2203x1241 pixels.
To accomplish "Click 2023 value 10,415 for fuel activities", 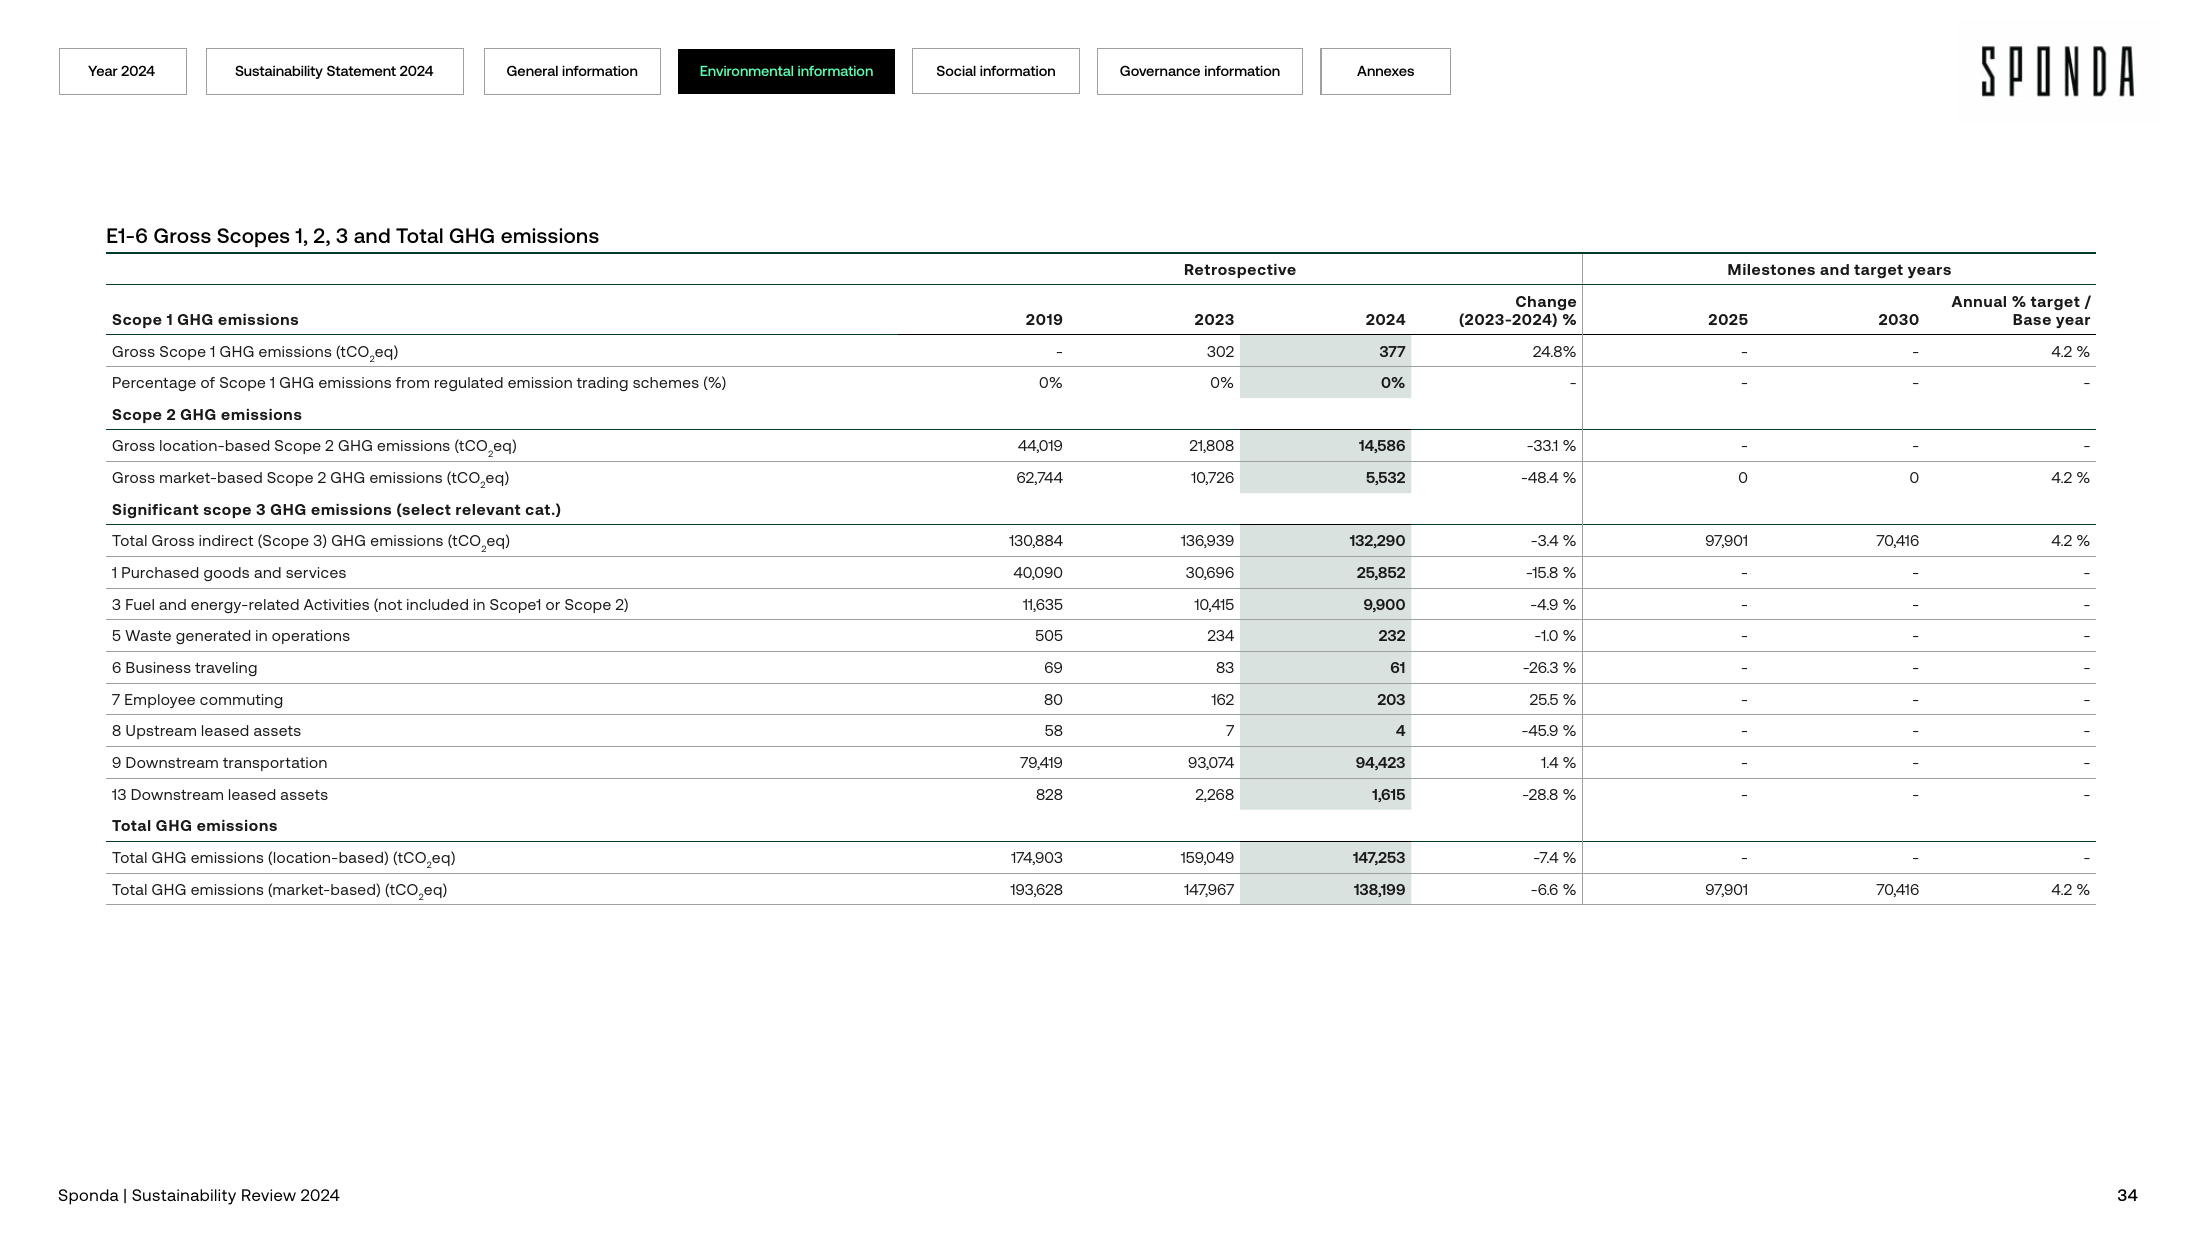I will point(1214,605).
